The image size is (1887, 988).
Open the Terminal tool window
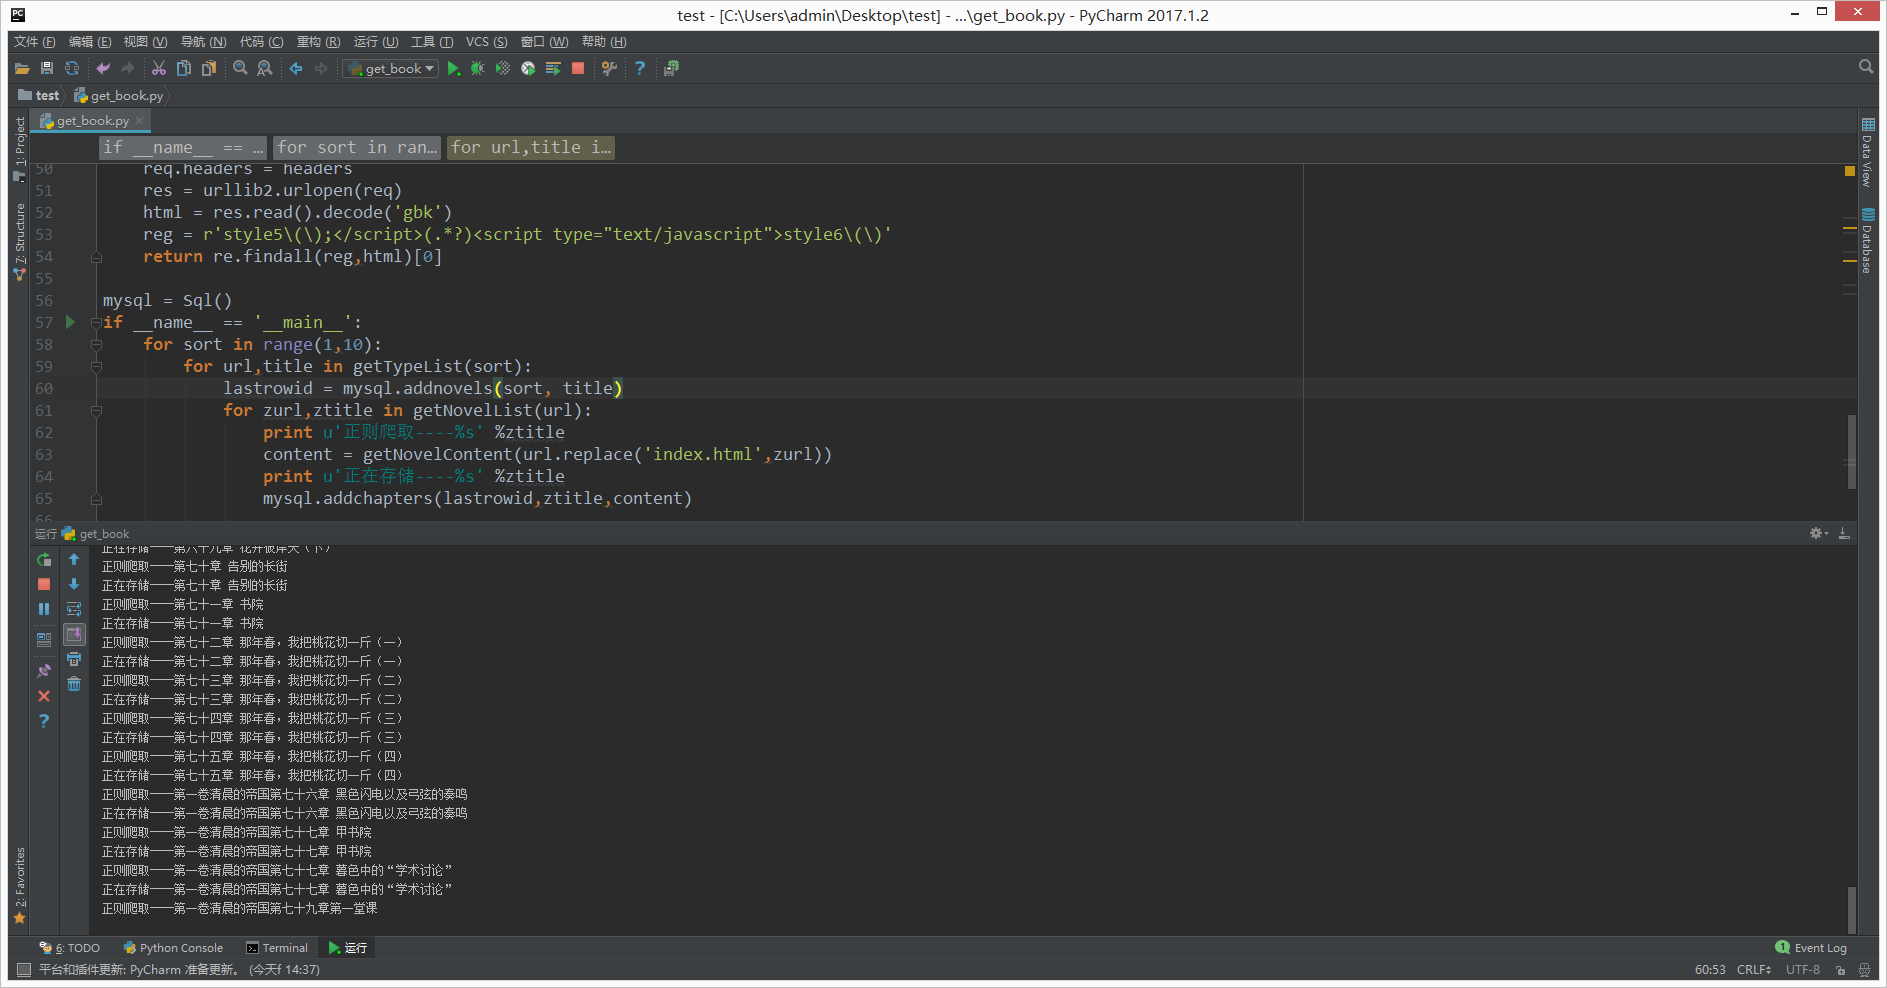pyautogui.click(x=277, y=948)
